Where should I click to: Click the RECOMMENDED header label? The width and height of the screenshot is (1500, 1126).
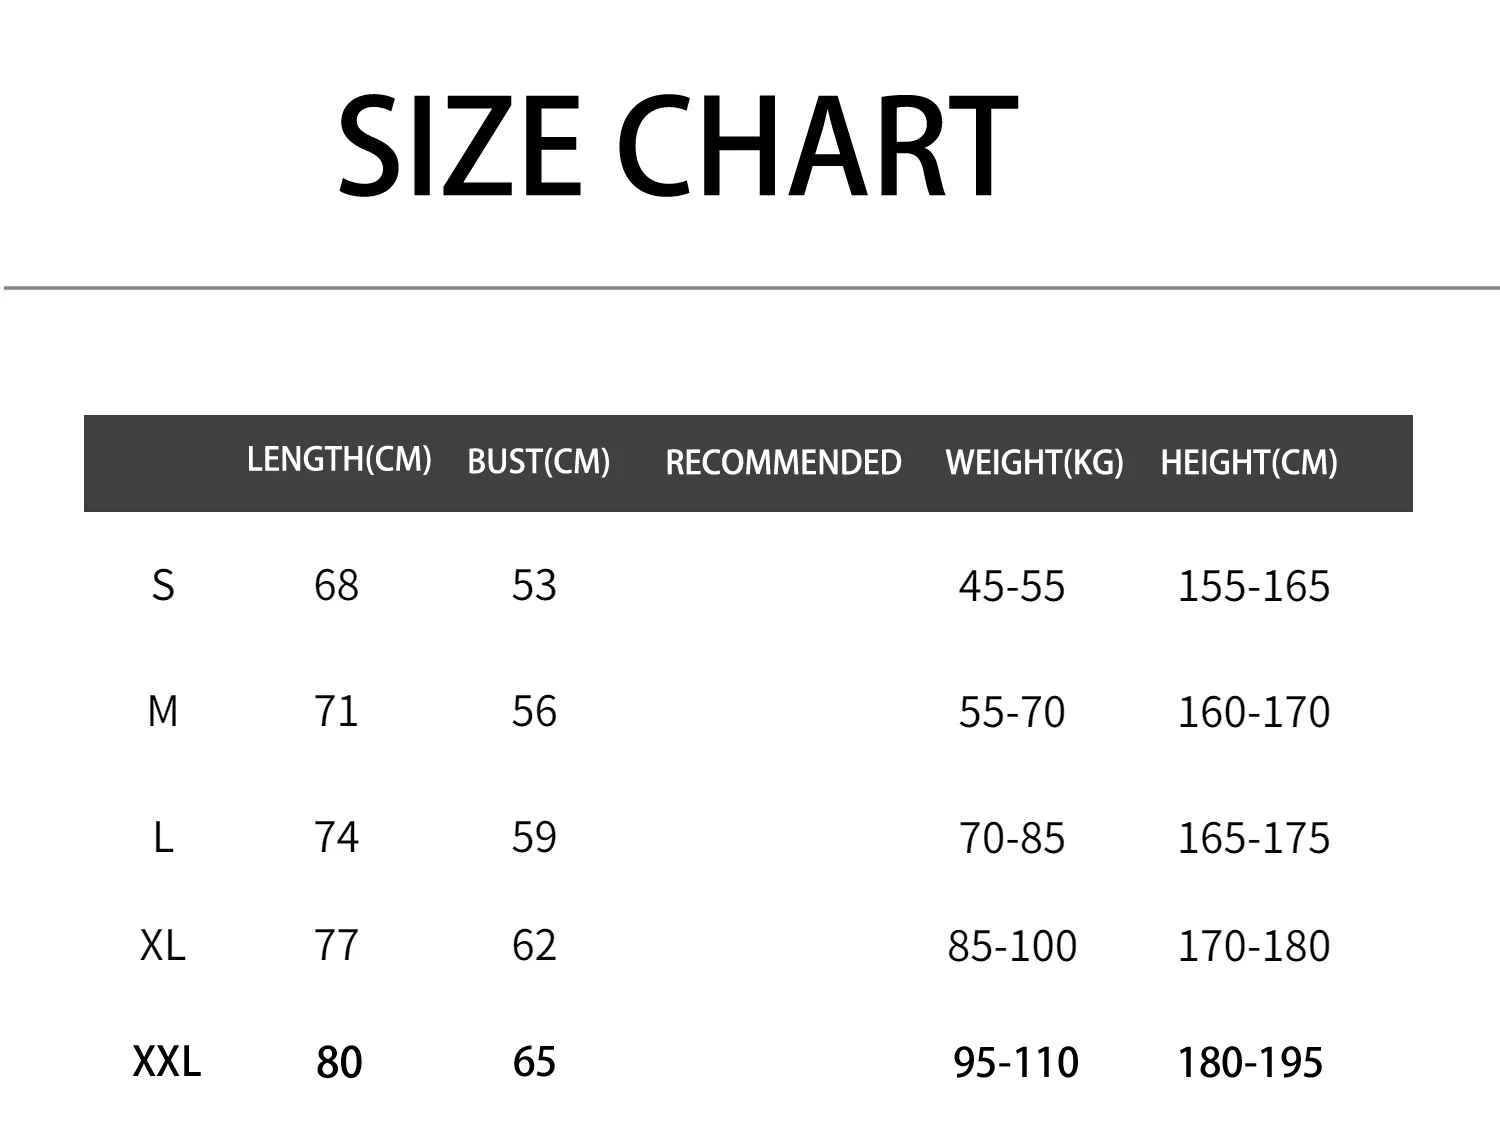[783, 462]
